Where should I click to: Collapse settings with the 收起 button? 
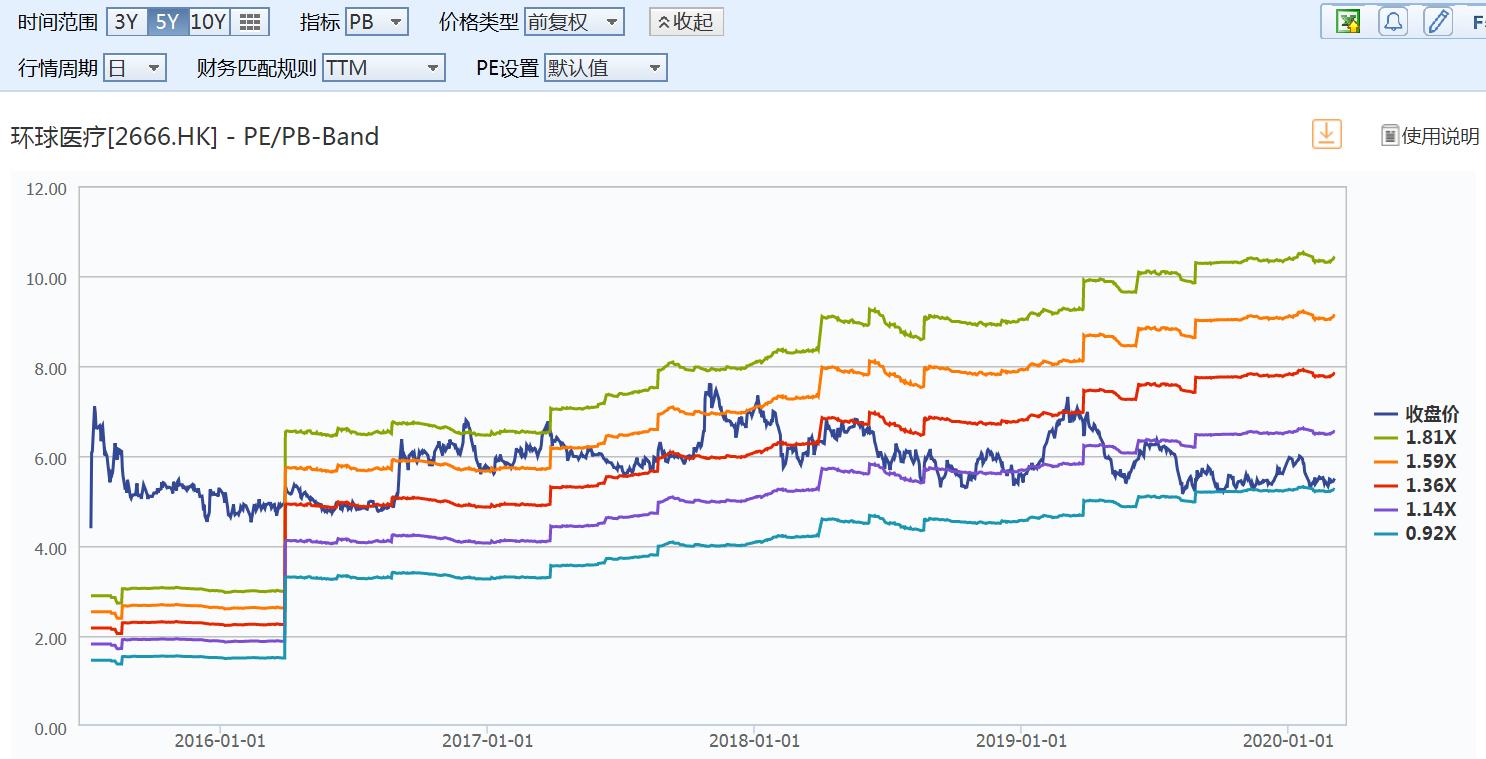click(686, 22)
